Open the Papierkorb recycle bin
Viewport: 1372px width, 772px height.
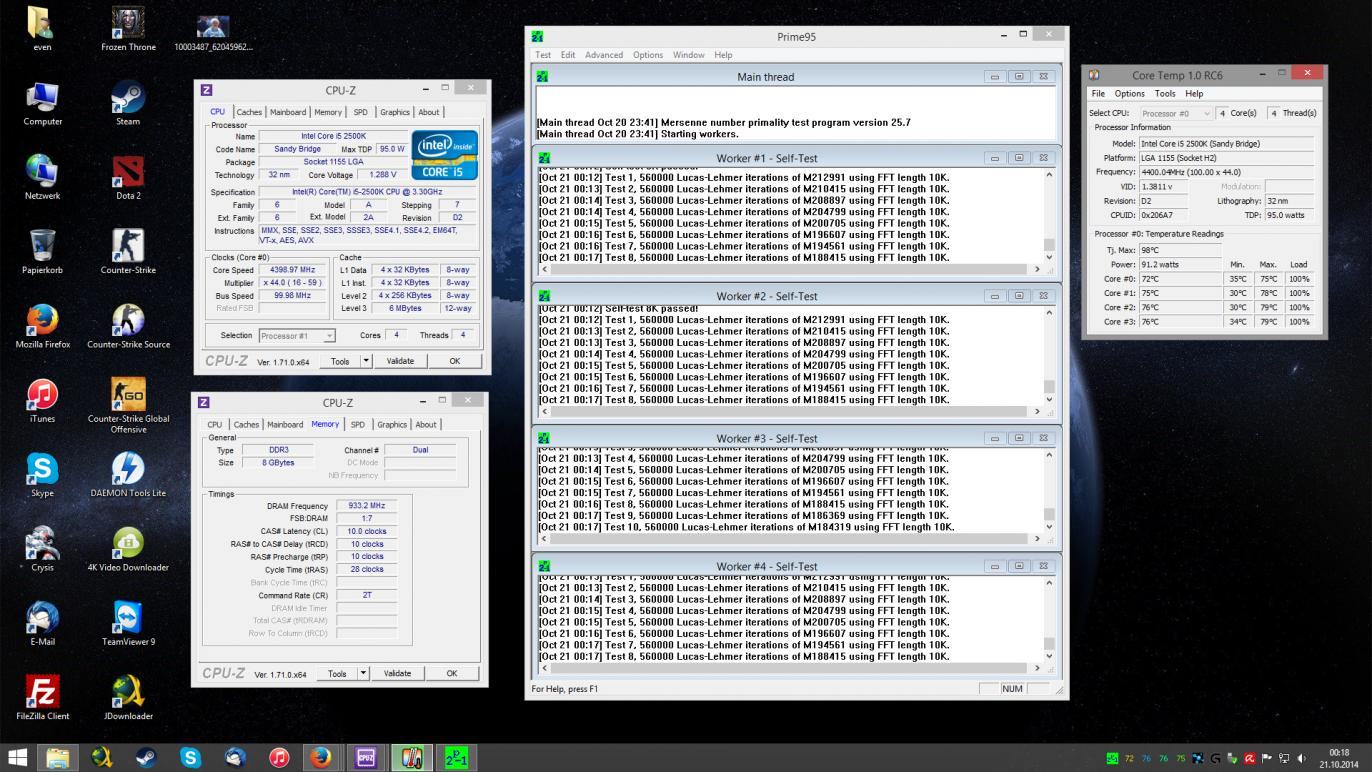42,251
